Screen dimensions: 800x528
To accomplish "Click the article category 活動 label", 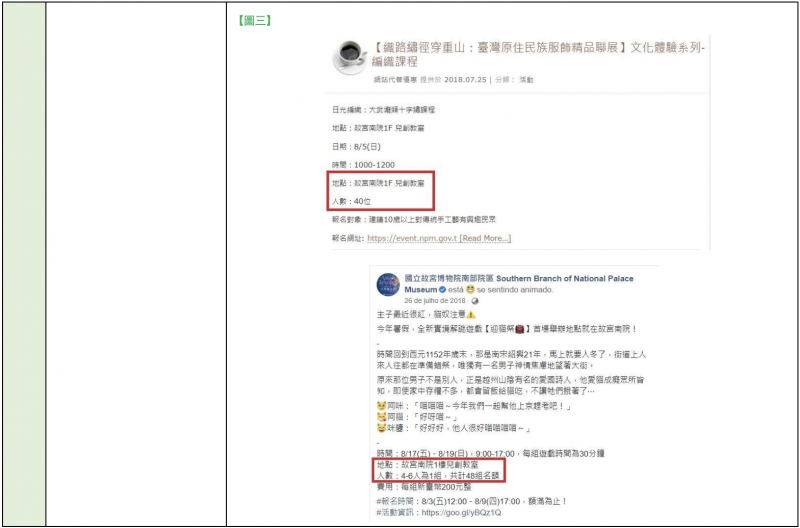I will [527, 79].
